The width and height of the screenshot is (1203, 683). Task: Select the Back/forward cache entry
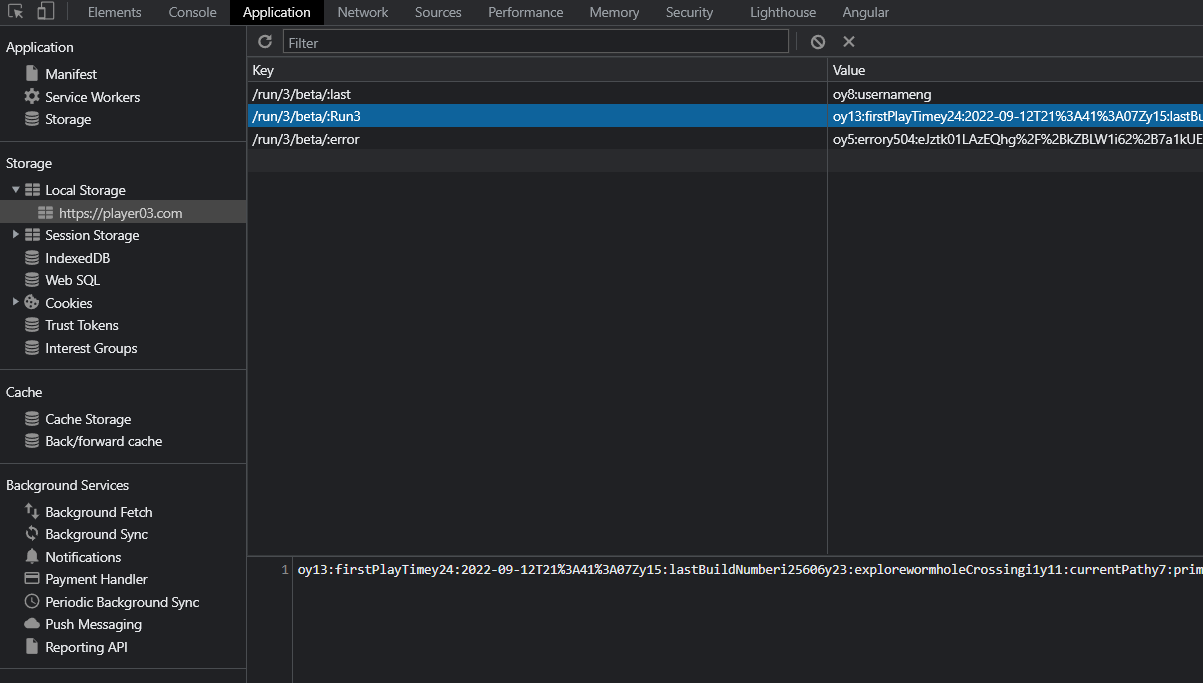(x=105, y=441)
